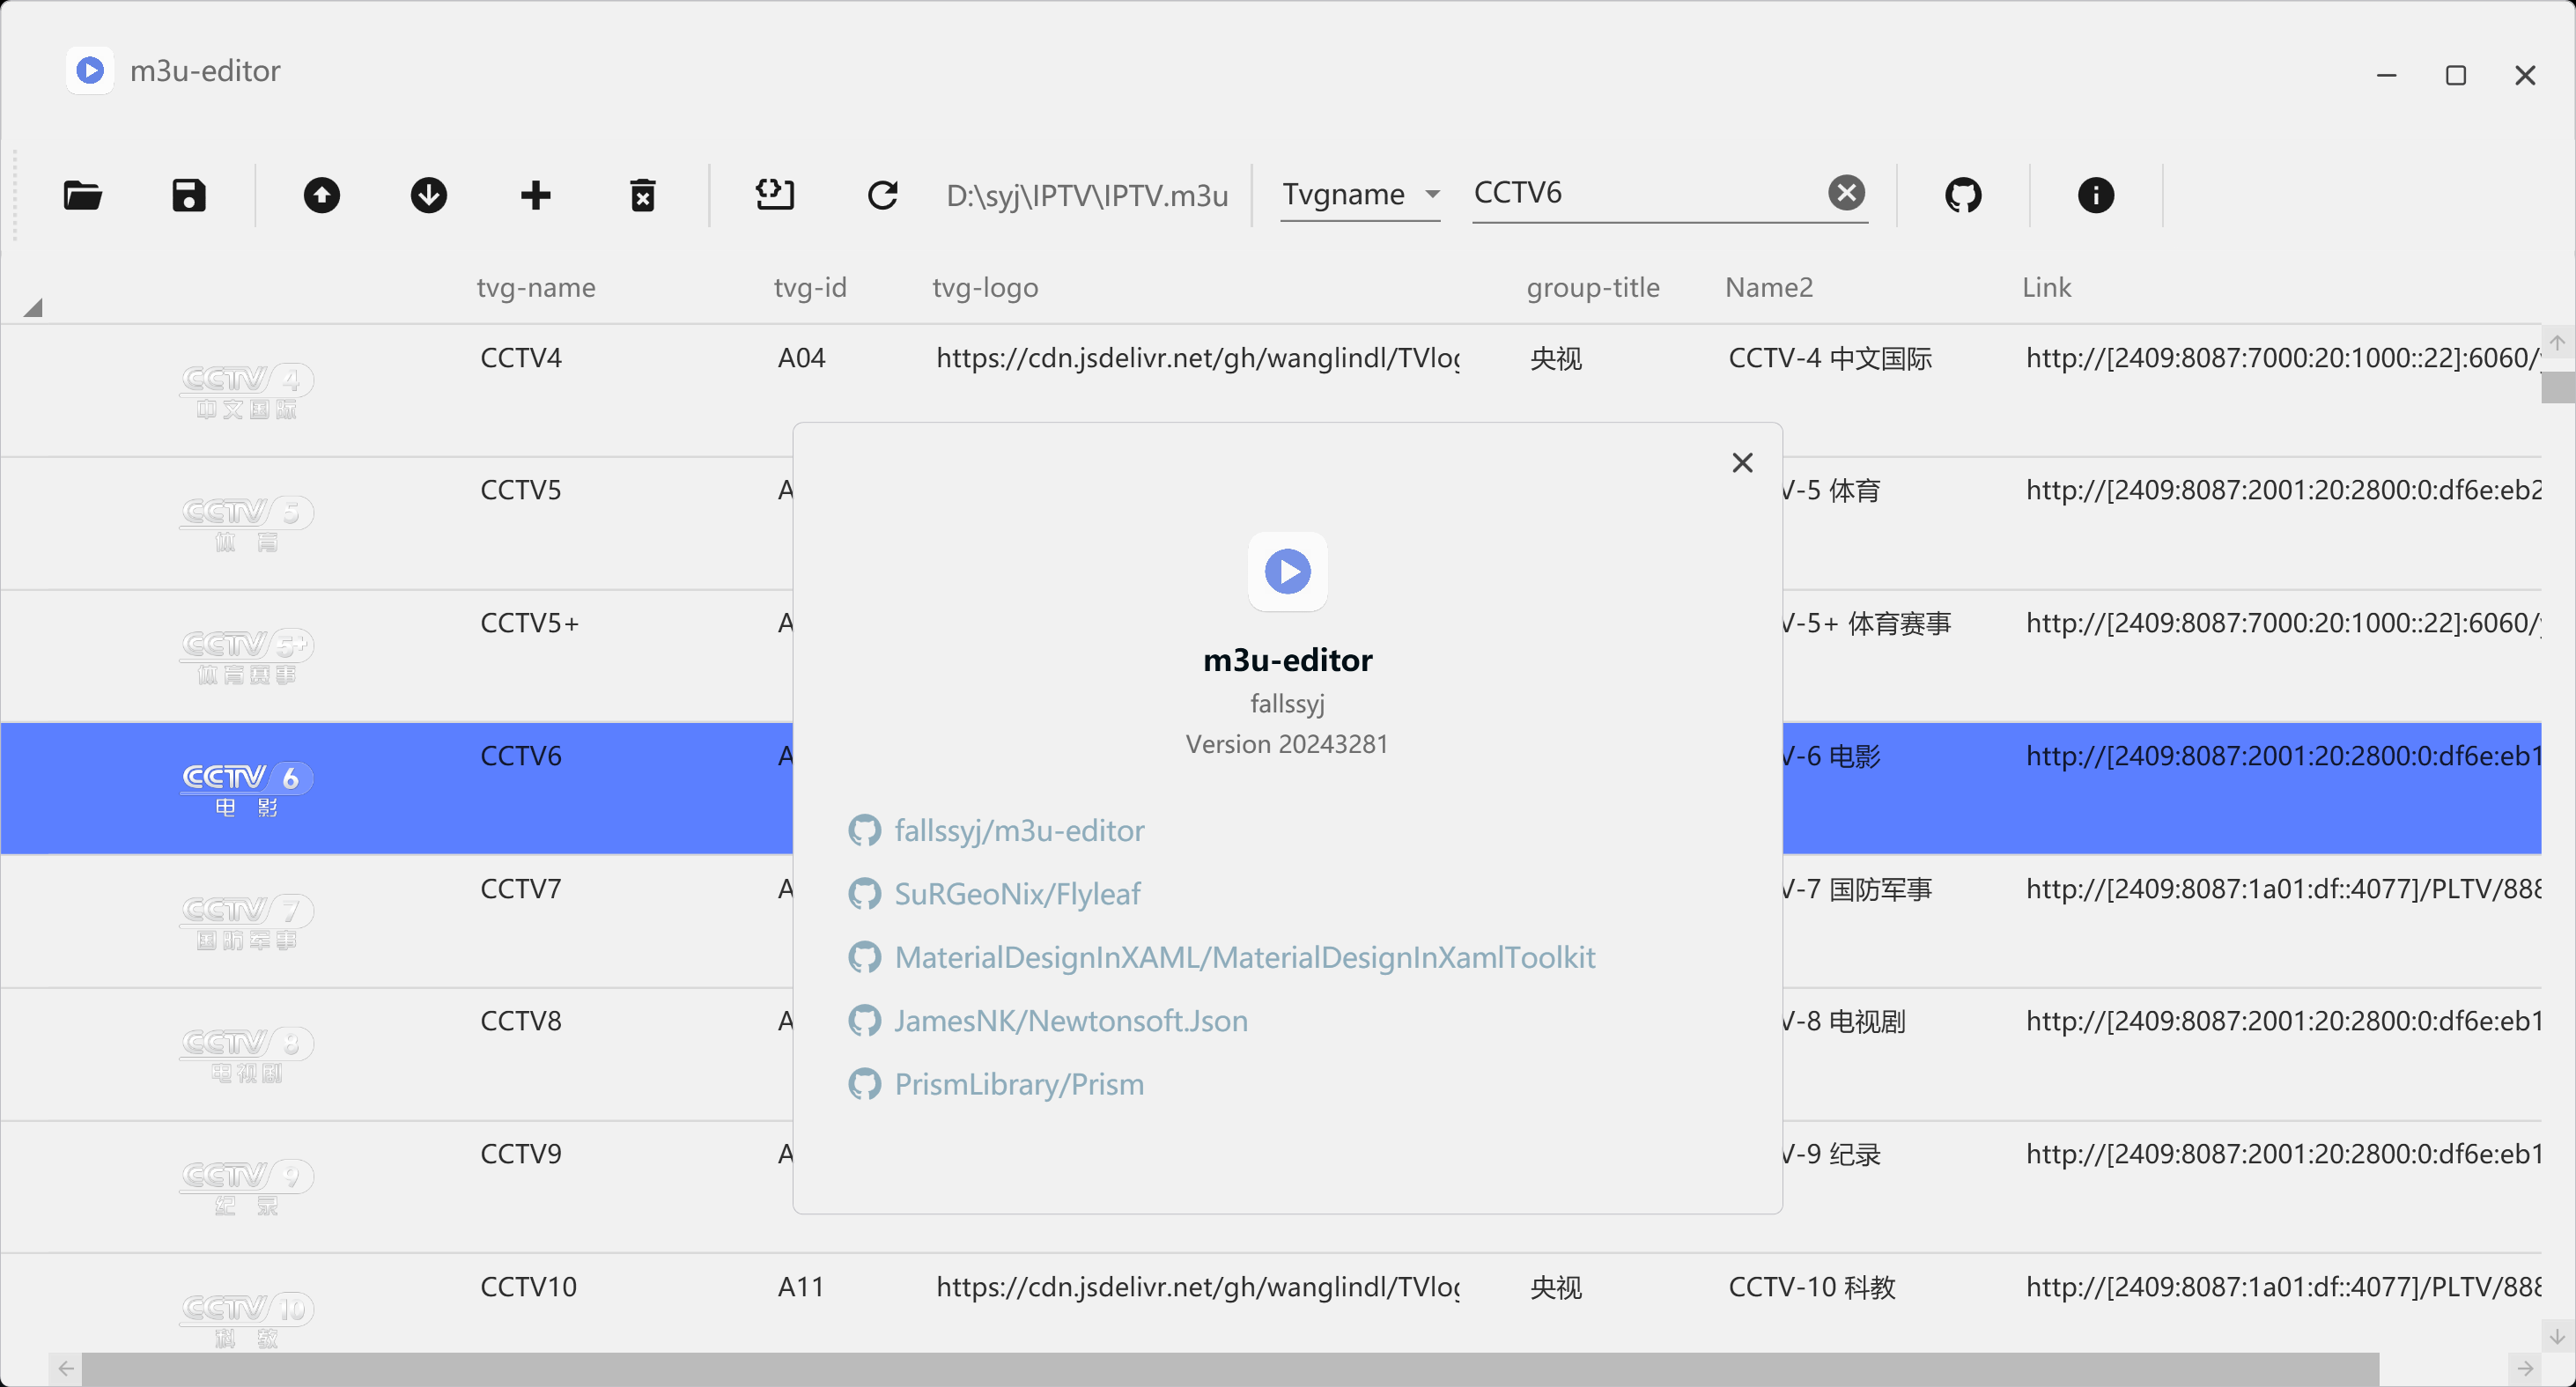Viewport: 2576px width, 1387px height.
Task: Move selected channel up
Action: pos(322,195)
